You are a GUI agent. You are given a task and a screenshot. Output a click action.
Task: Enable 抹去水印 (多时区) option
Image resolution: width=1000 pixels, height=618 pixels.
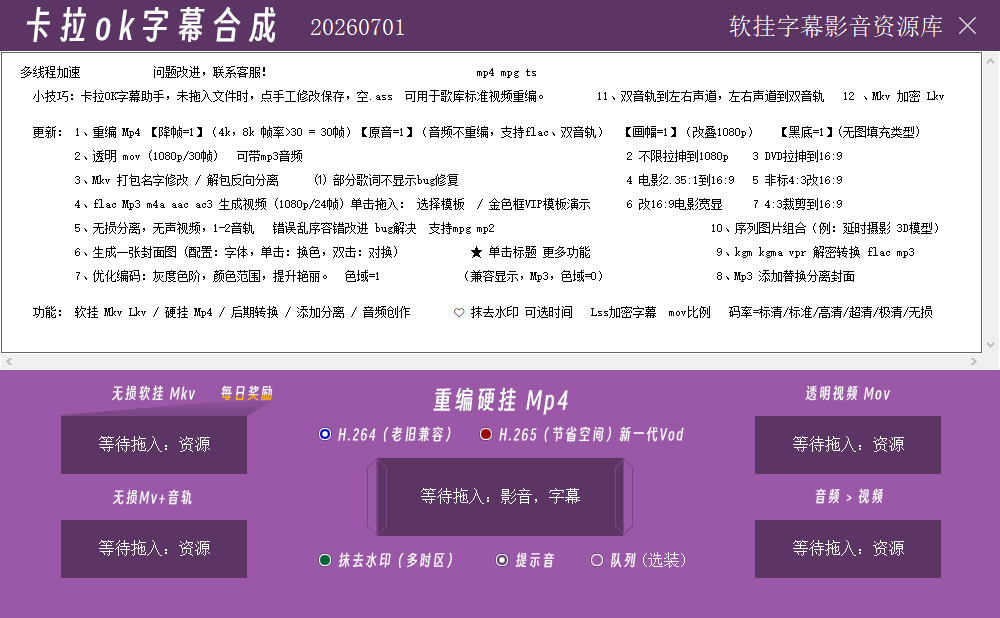pyautogui.click(x=386, y=560)
